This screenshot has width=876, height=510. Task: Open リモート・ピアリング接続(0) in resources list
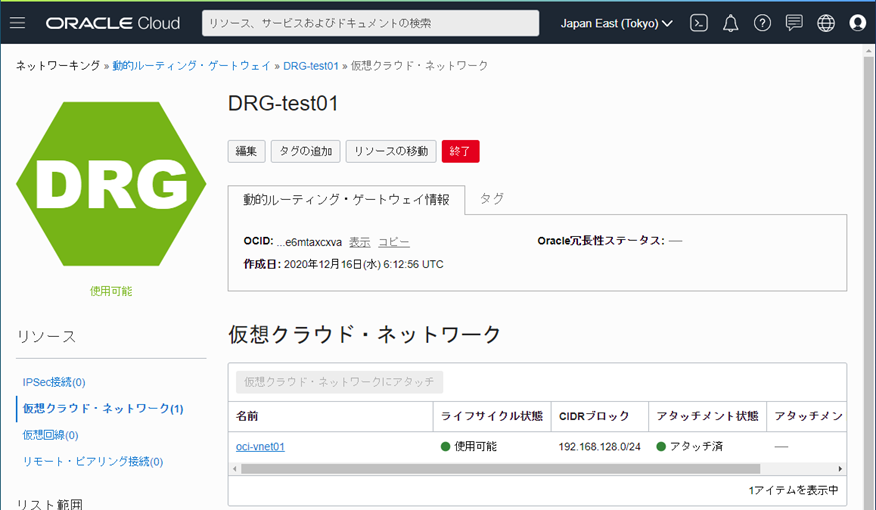[93, 461]
